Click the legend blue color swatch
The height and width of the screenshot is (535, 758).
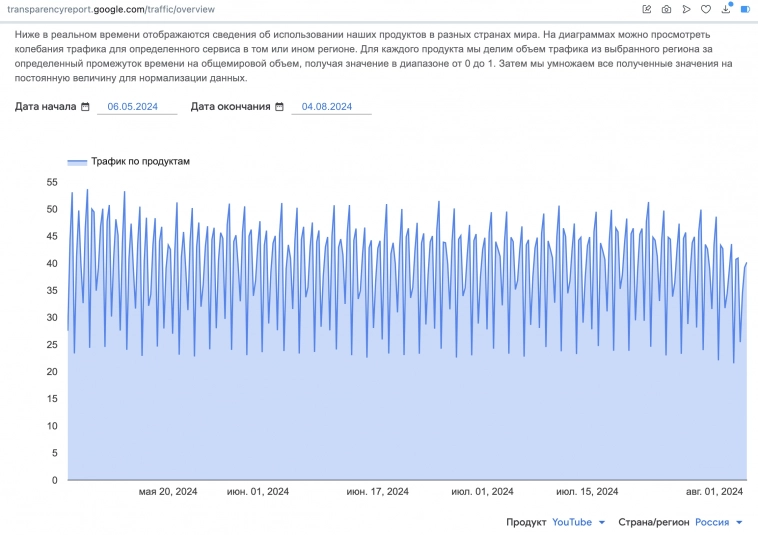[x=77, y=161]
